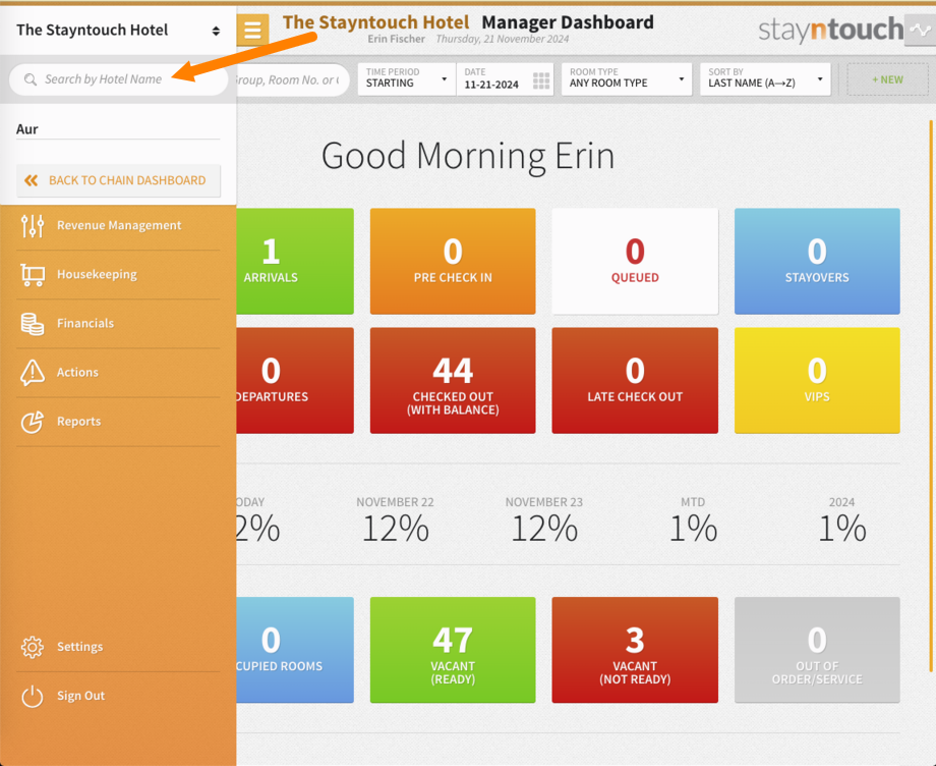Open the Pre Check In tile
Viewport: 936px width, 766px height.
(452, 262)
